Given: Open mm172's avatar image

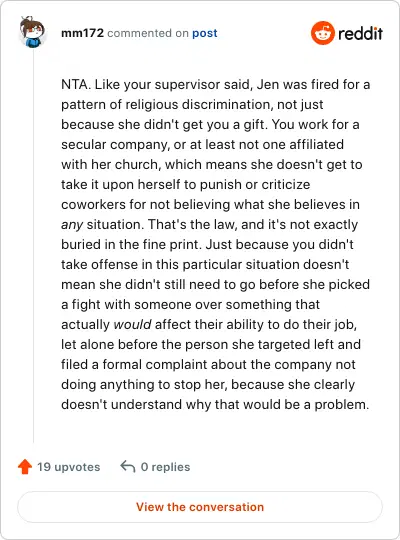Looking at the screenshot, I should pos(32,32).
